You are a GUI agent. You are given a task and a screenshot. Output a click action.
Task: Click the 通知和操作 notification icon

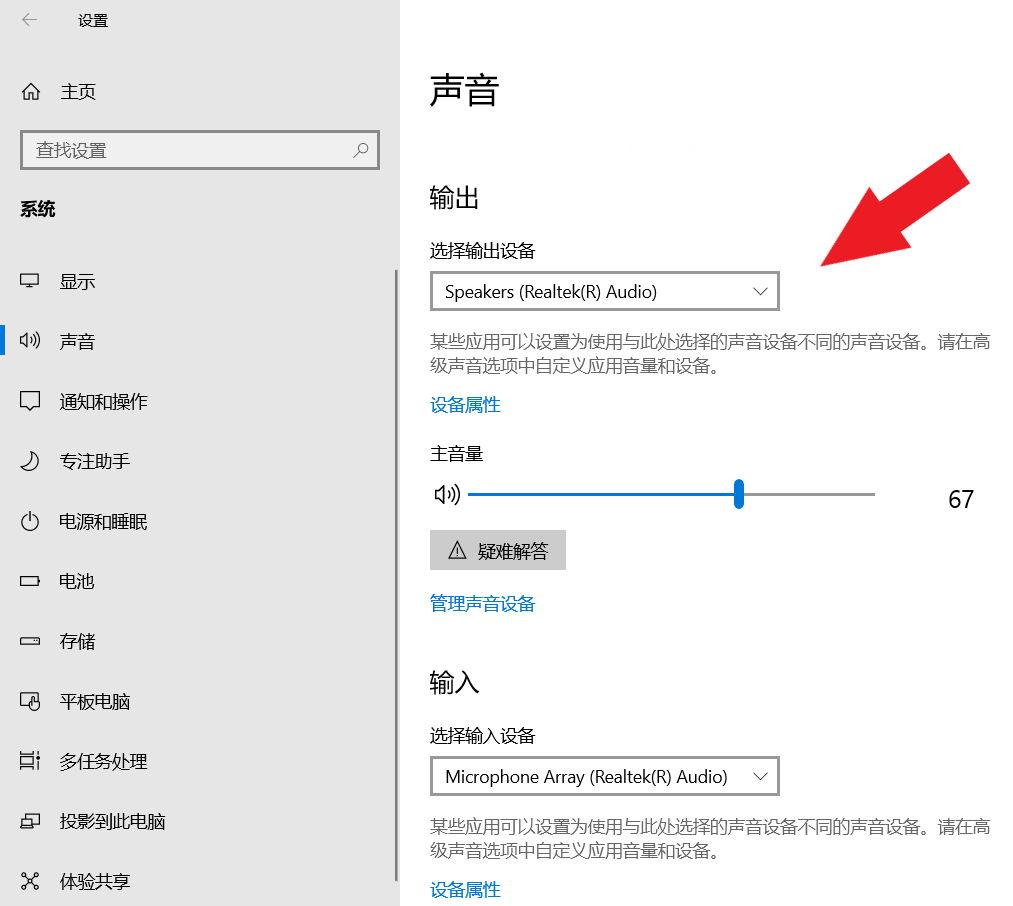(30, 401)
